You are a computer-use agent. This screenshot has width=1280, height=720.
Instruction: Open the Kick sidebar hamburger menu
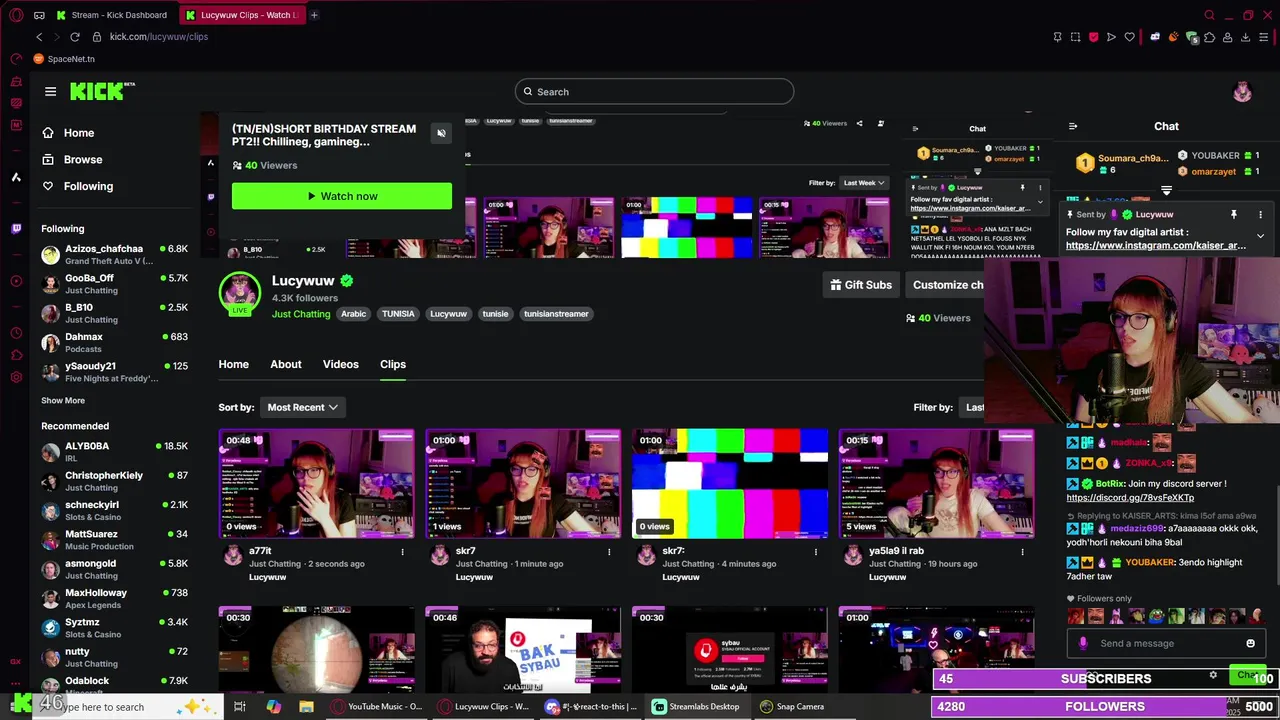coord(50,91)
